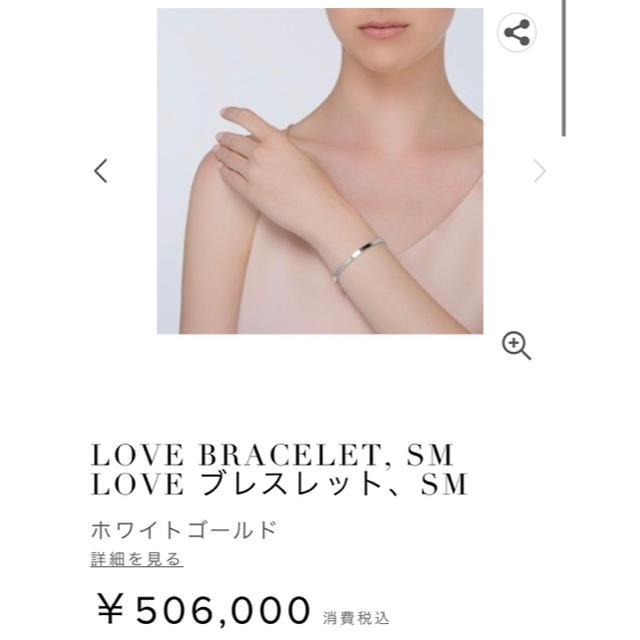640x640 pixels.
Task: Click the LOVE BRACELET, SM title
Action: click(272, 455)
